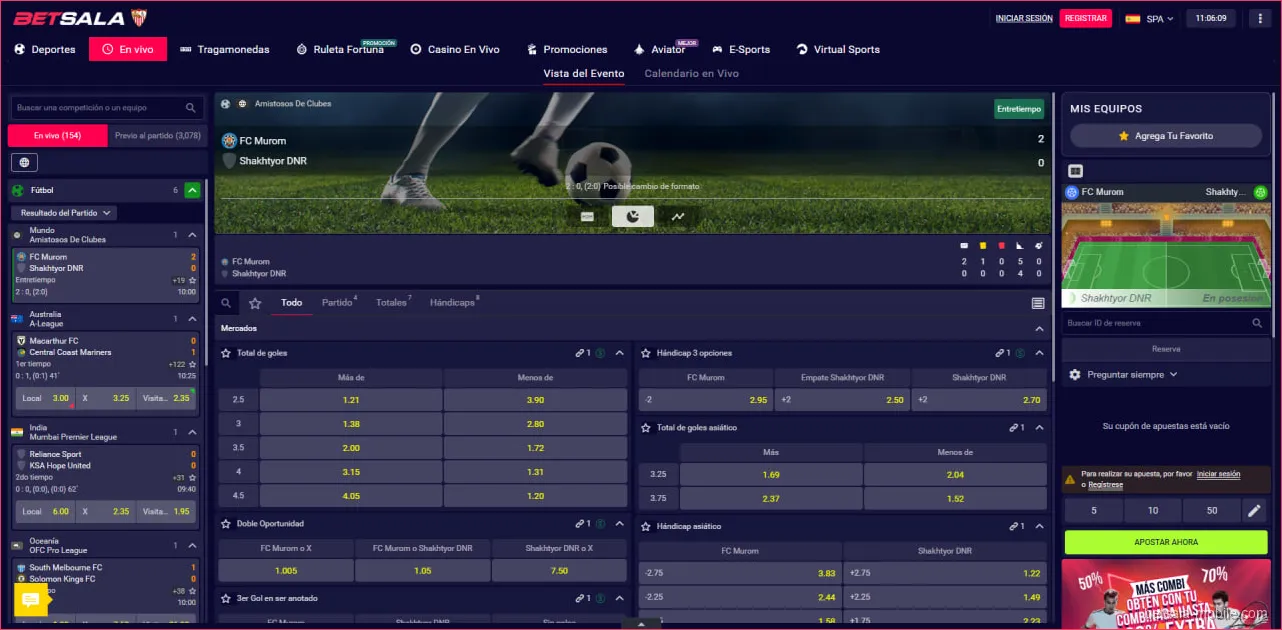
Task: Click INICIAR SESIÓN in the header
Action: [1024, 18]
